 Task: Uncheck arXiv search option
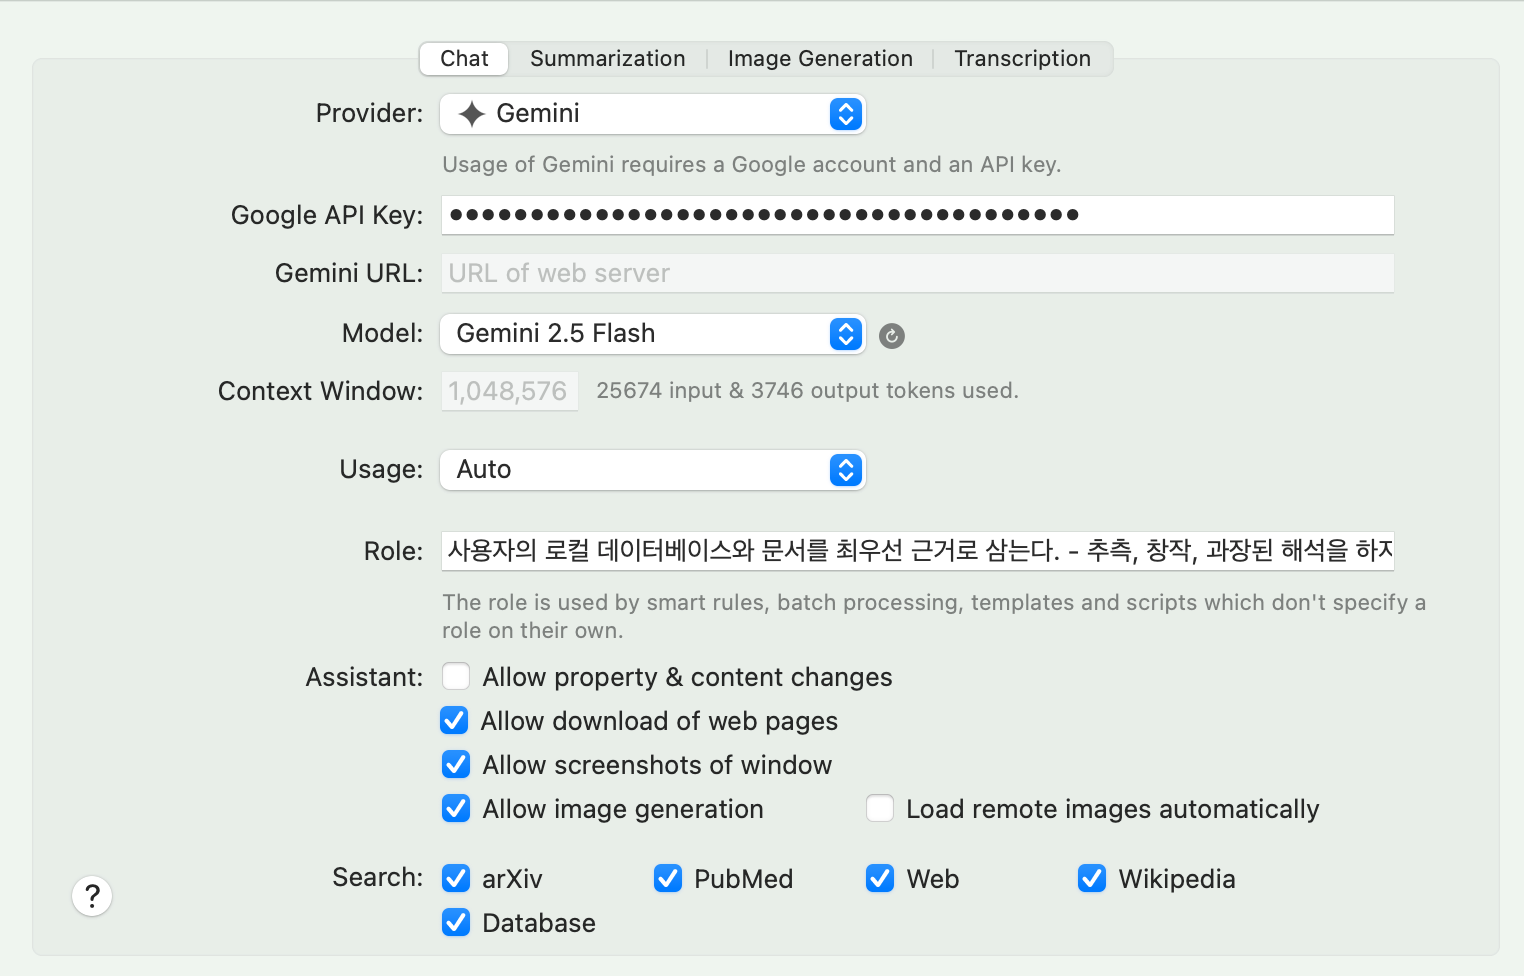point(456,879)
